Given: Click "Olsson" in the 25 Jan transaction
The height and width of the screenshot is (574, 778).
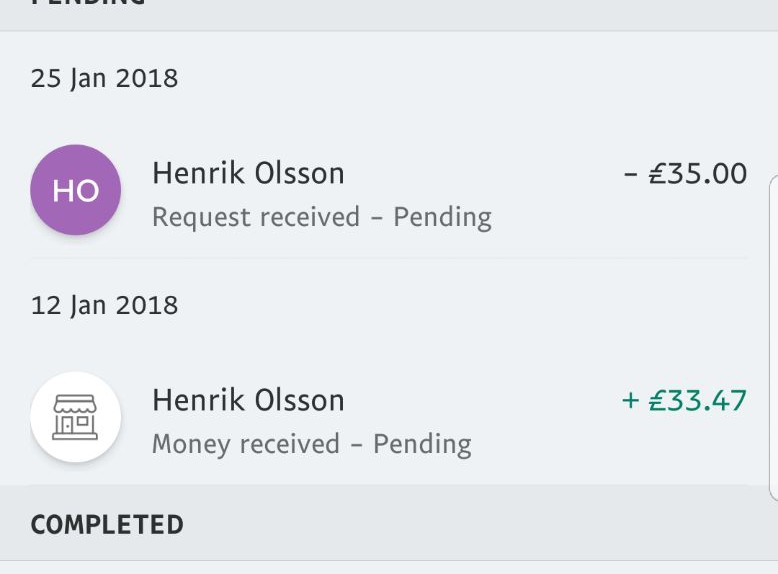Looking at the screenshot, I should tap(298, 174).
